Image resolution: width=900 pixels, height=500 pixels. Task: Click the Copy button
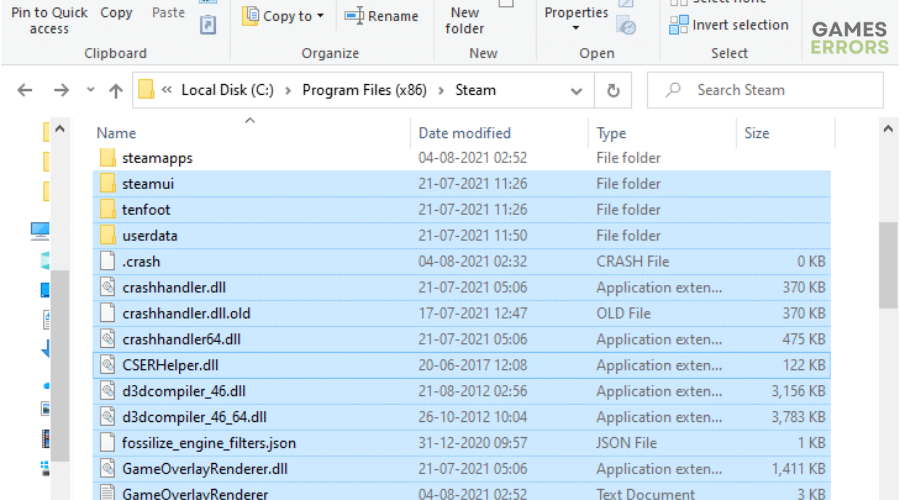coord(116,13)
